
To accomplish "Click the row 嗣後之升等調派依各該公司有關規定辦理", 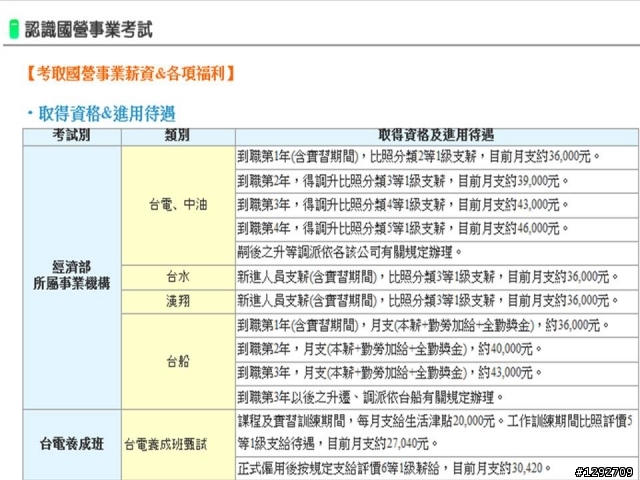I will point(437,253).
